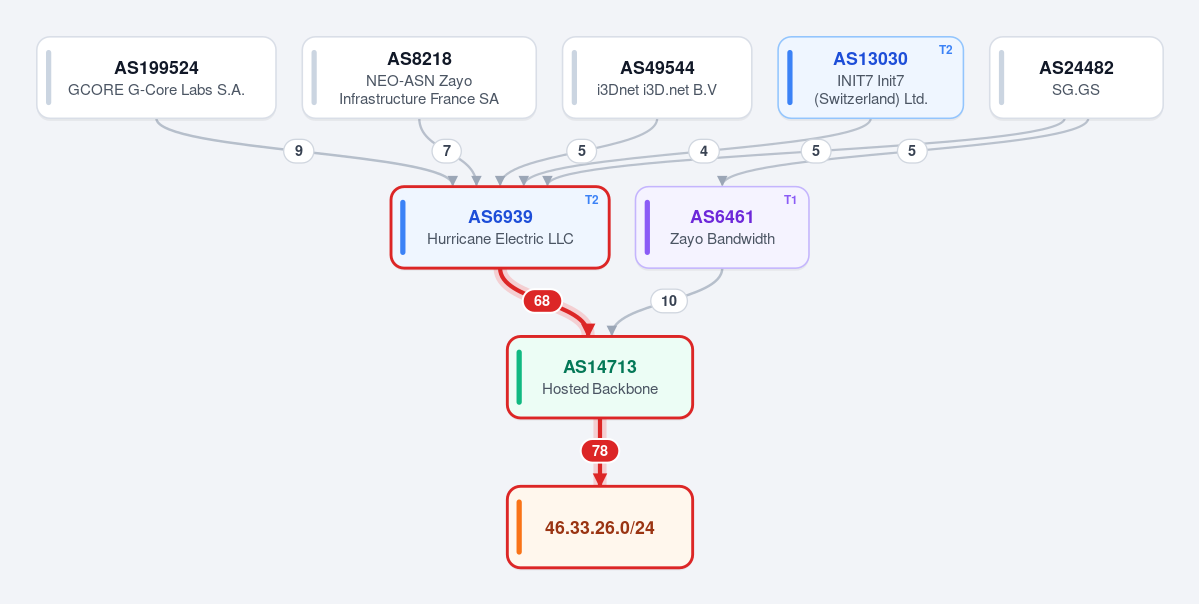1199x604 pixels.
Task: Open the AS13030 INIT7 node
Action: 870,78
